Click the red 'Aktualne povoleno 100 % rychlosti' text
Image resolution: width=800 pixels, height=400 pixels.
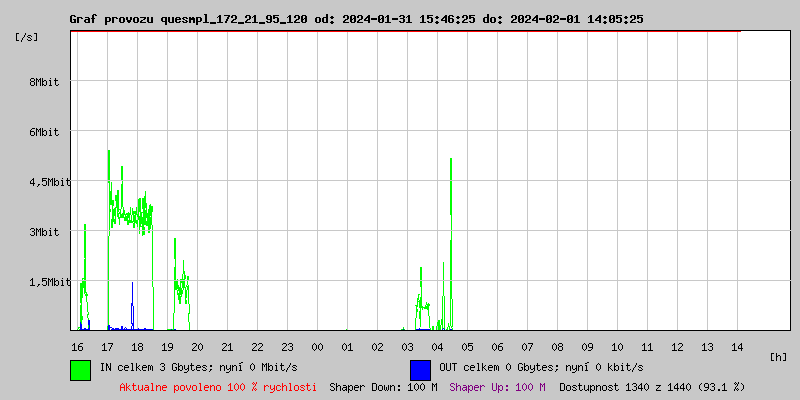point(218,386)
